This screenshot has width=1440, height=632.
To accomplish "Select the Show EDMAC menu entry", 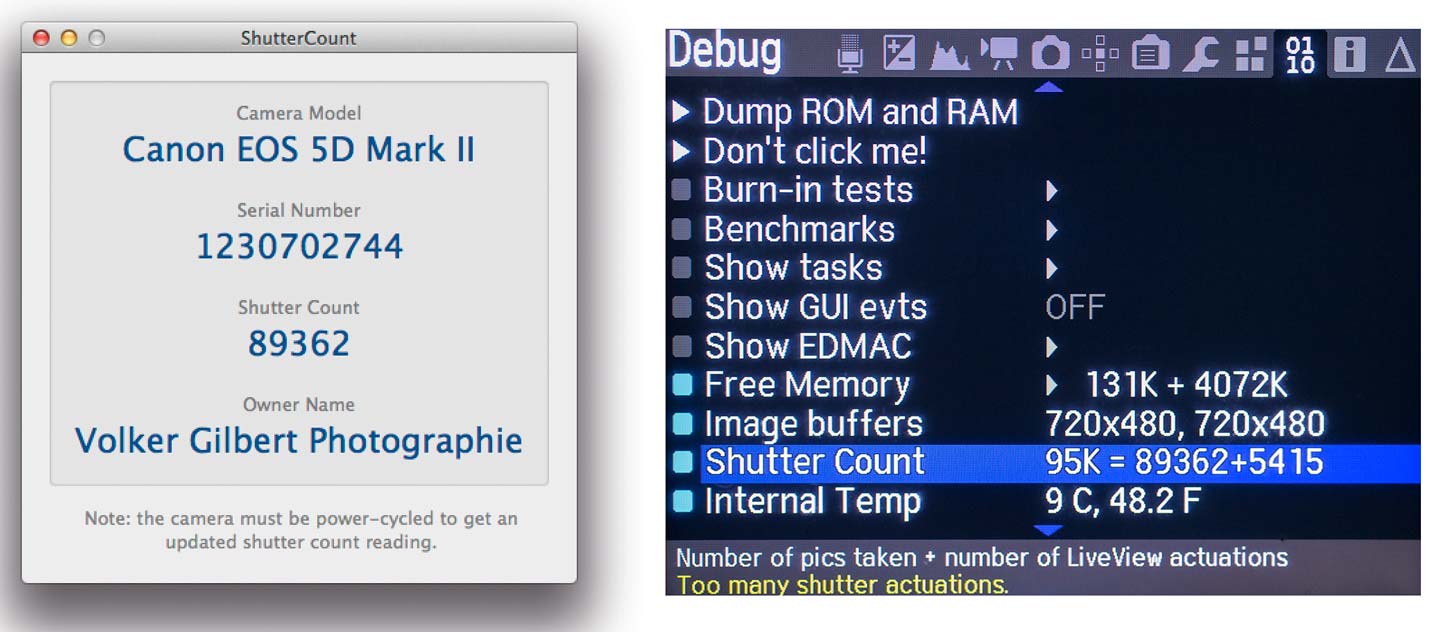I will coord(808,346).
